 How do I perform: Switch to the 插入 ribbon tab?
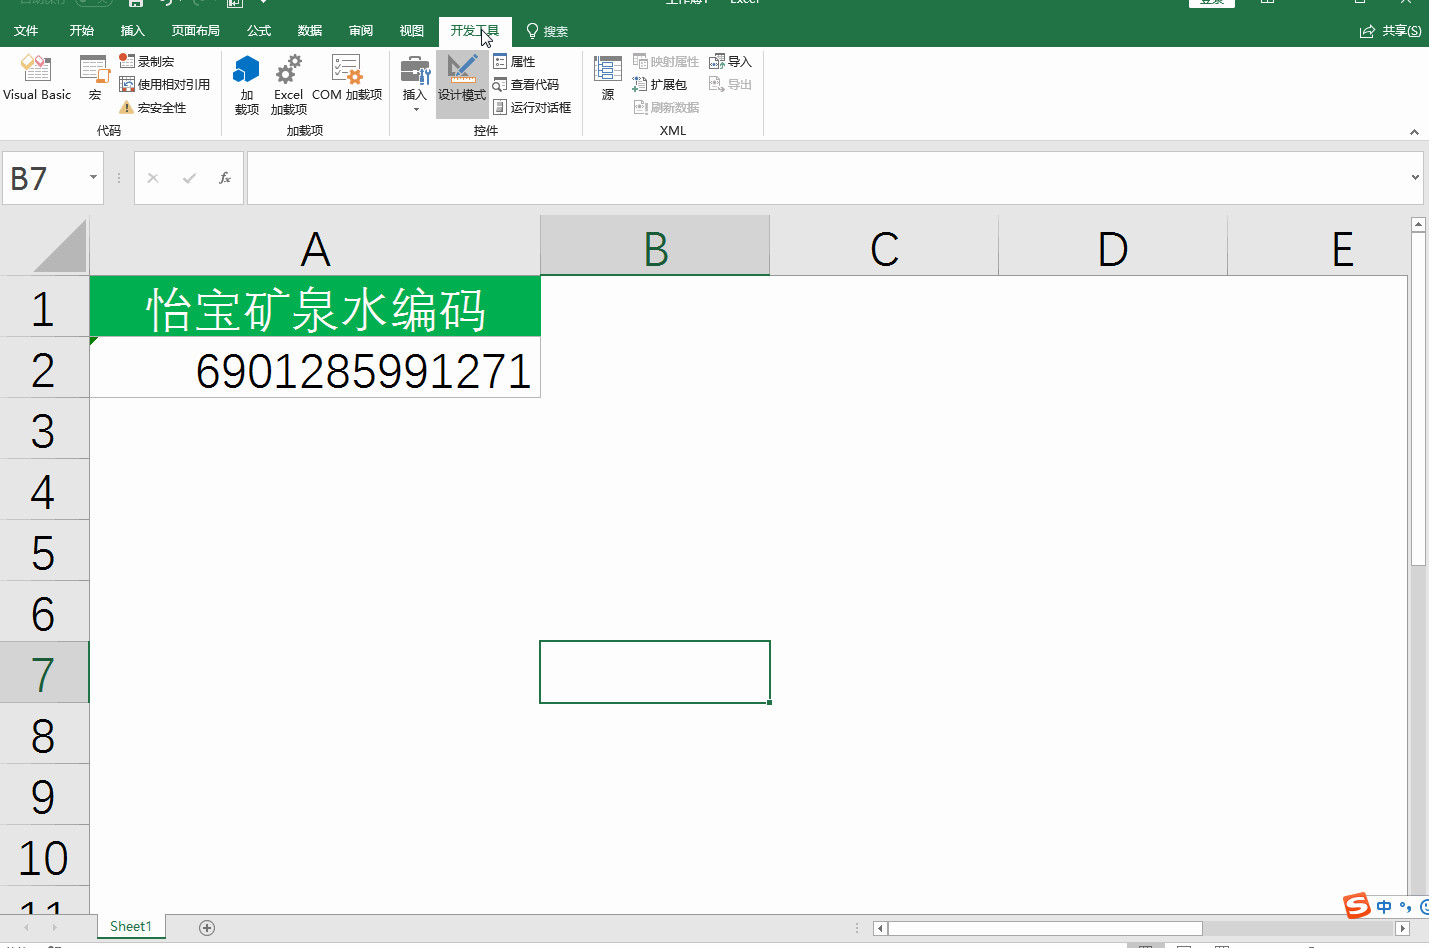(x=133, y=31)
